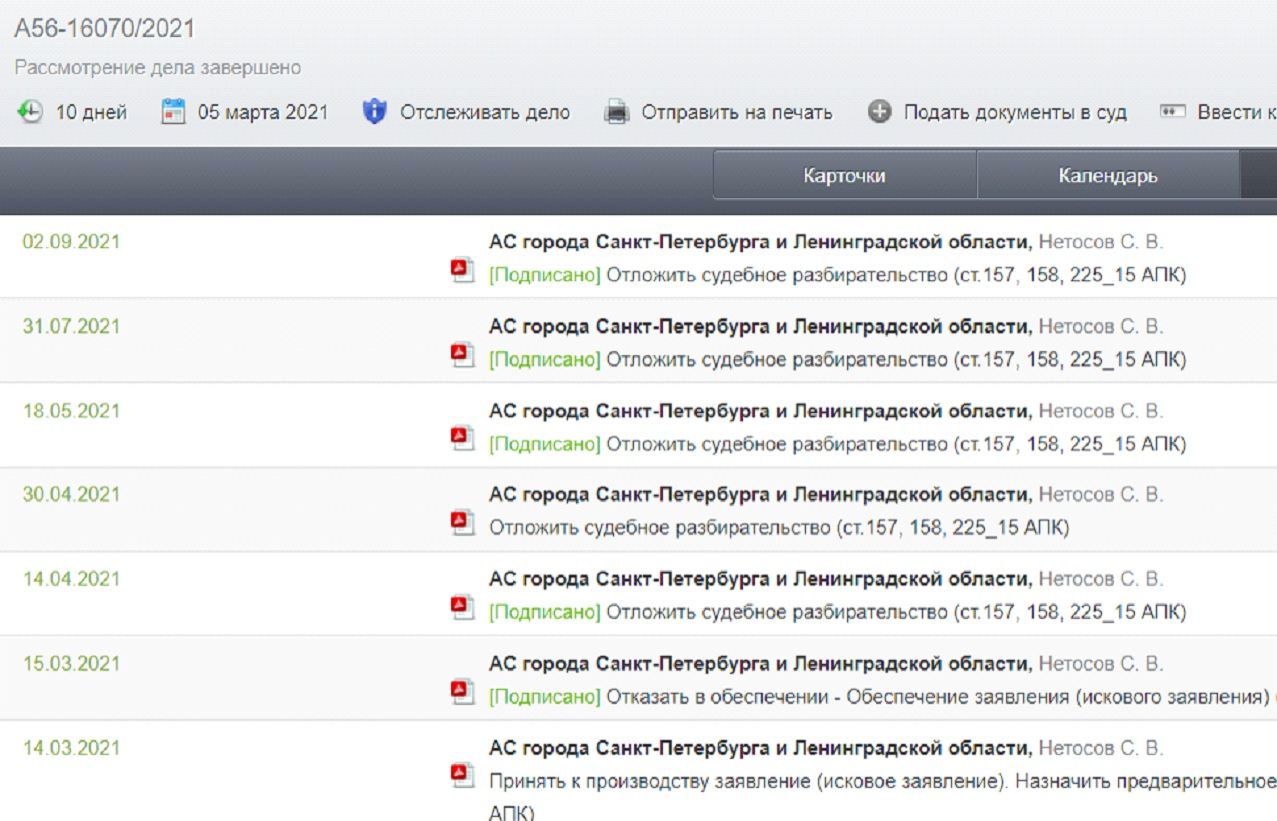Image resolution: width=1277 pixels, height=821 pixels.
Task: Open Отложить судебное разбирательство link dated 31.07.2021
Action: [x=896, y=359]
